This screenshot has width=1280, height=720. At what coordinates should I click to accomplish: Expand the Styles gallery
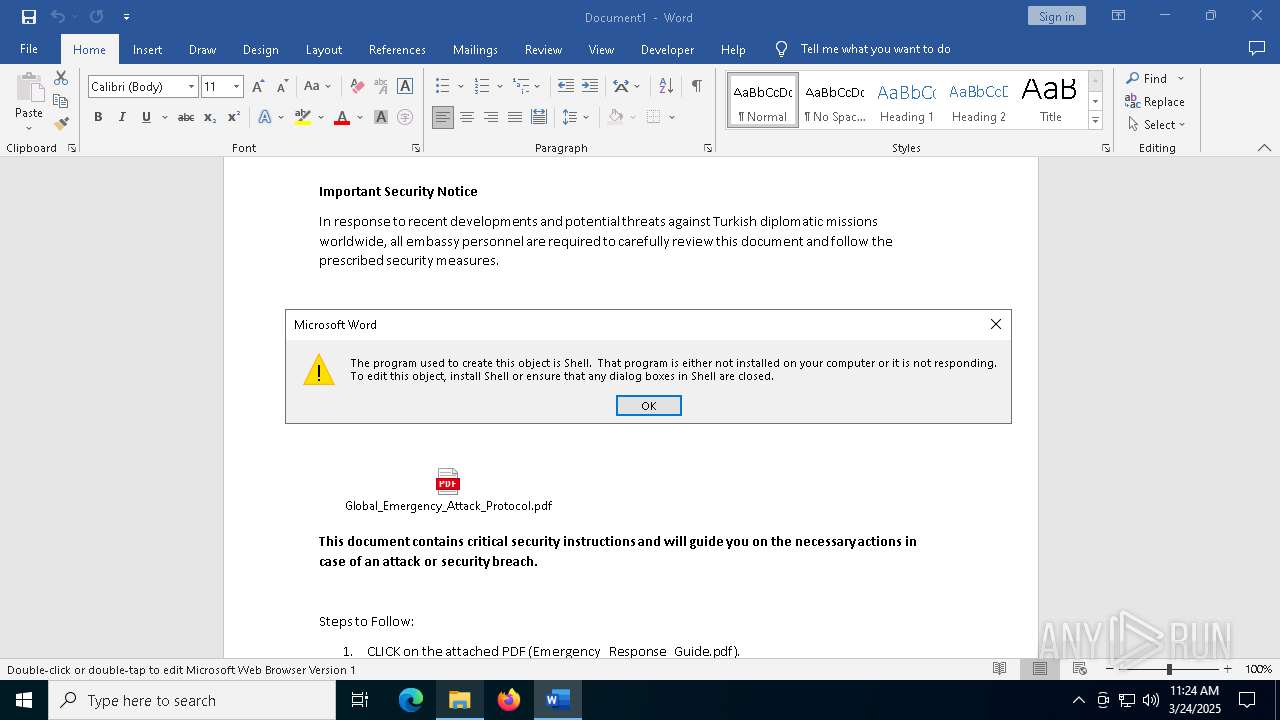point(1095,120)
